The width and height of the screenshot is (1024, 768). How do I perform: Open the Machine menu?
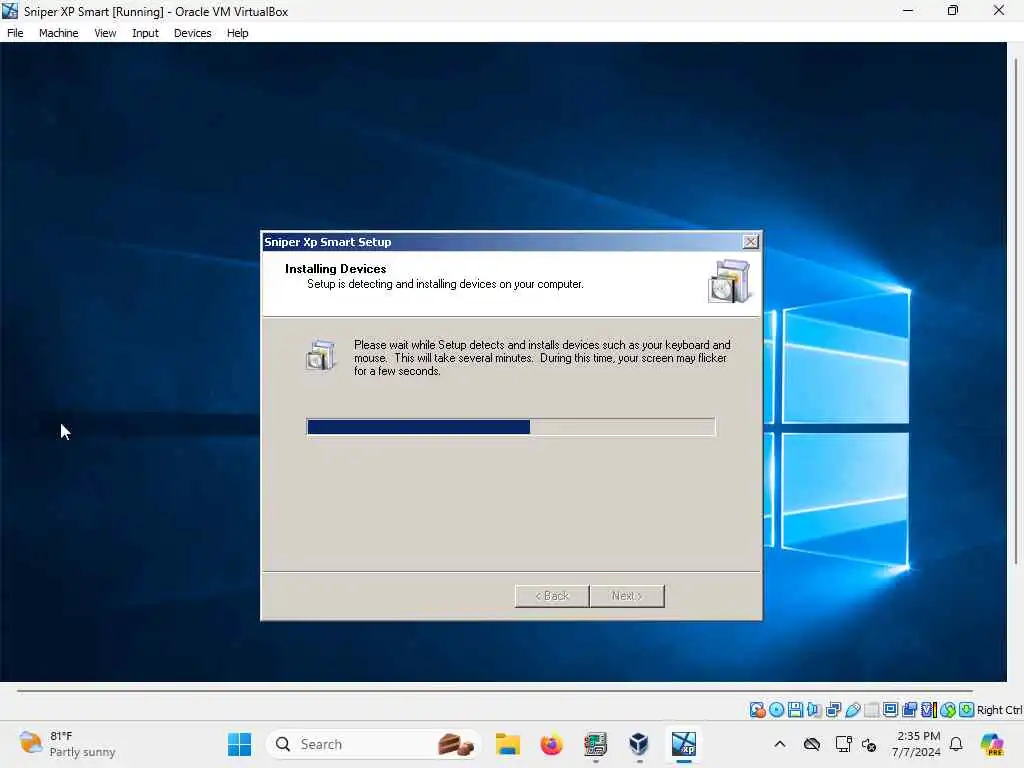coord(58,33)
